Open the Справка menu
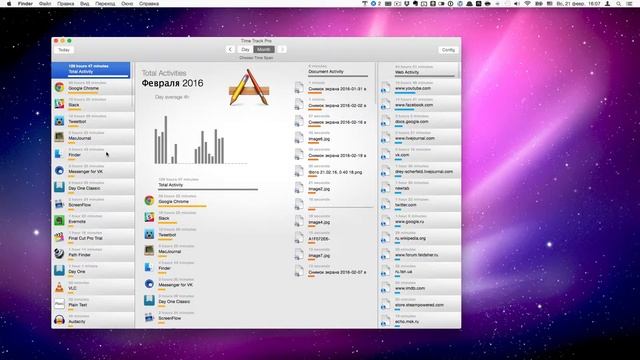The image size is (640, 360). (x=149, y=4)
